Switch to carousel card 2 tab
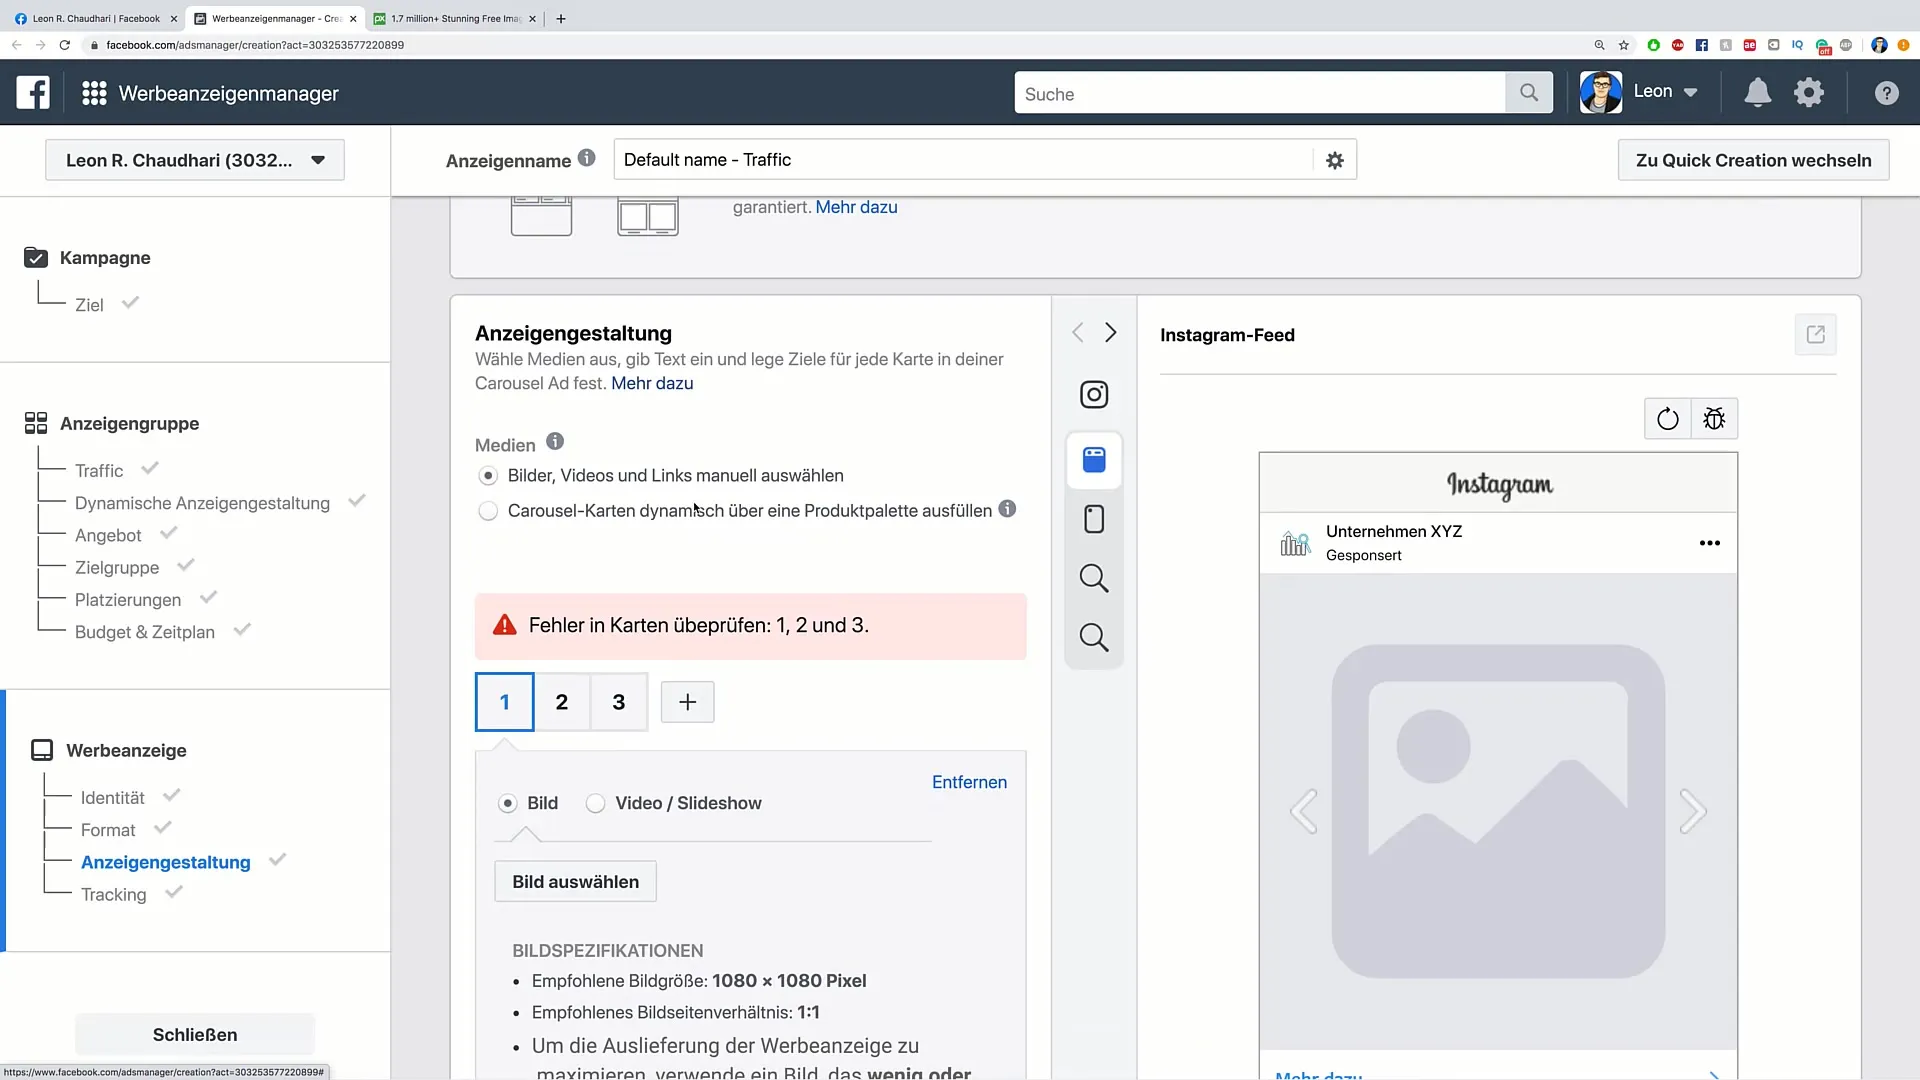 coord(562,702)
